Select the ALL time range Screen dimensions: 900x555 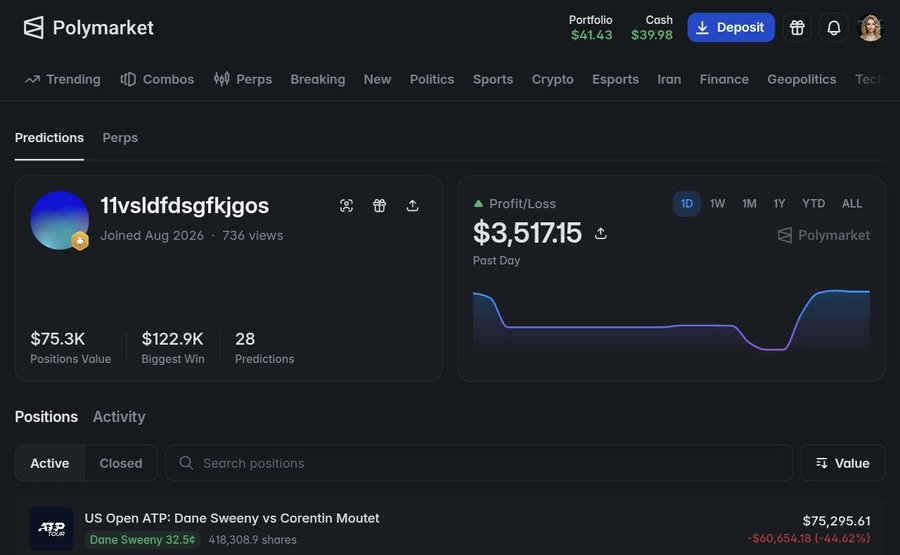coord(852,204)
